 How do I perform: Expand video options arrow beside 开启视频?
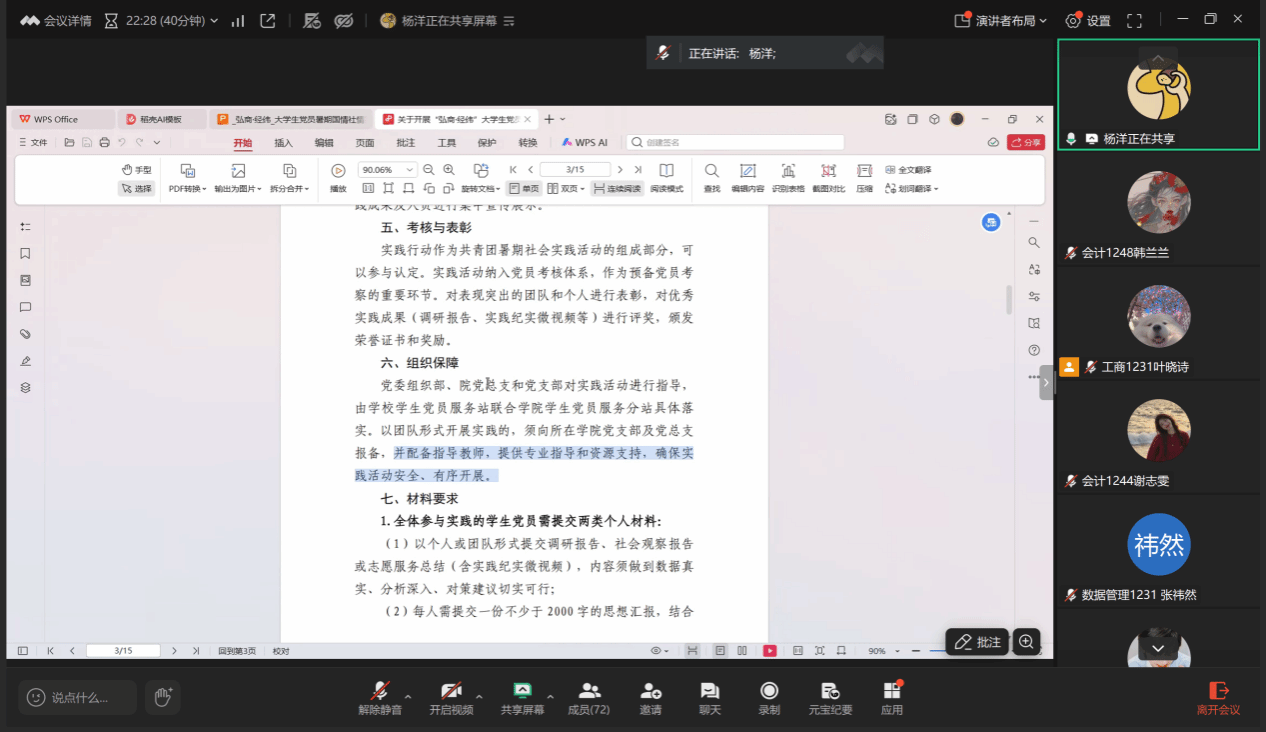(x=479, y=696)
